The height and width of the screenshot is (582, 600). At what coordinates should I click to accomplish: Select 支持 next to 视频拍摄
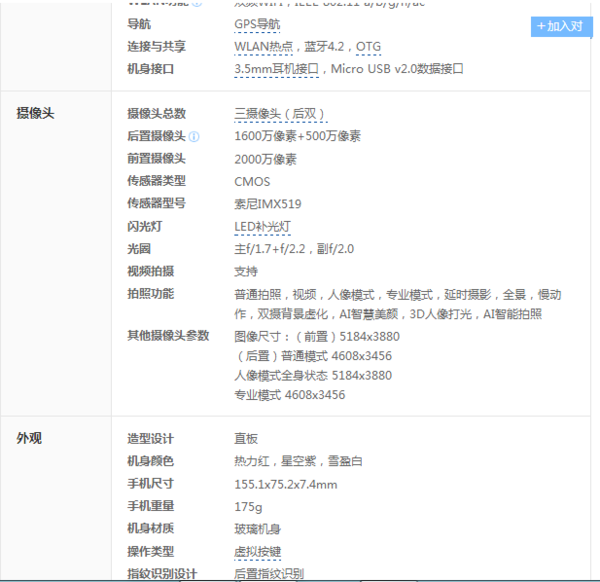246,271
